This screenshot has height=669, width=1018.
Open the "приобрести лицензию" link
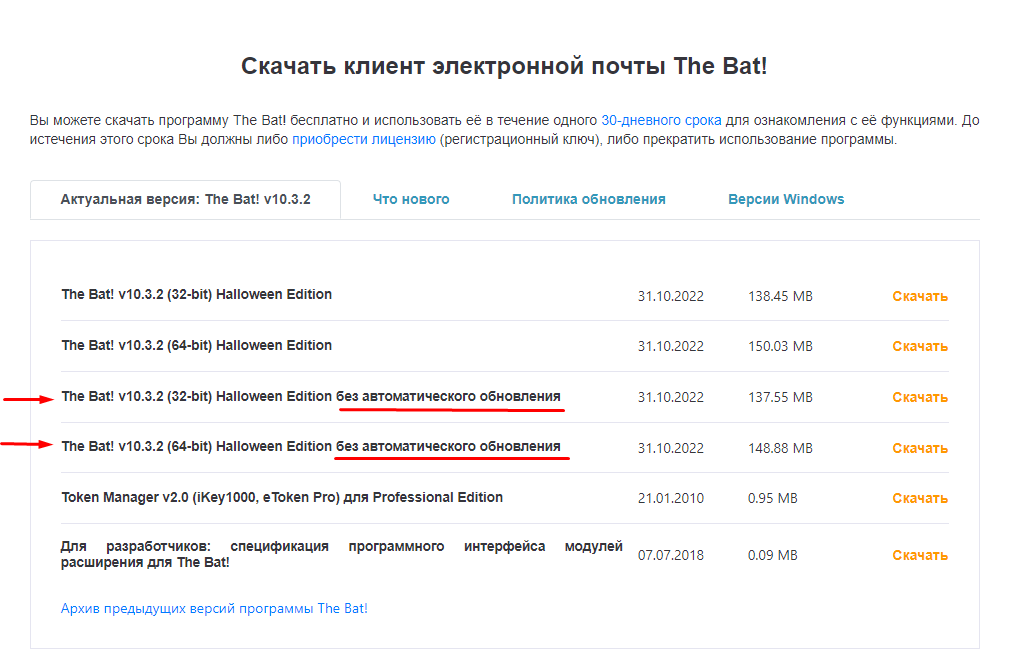coord(364,139)
